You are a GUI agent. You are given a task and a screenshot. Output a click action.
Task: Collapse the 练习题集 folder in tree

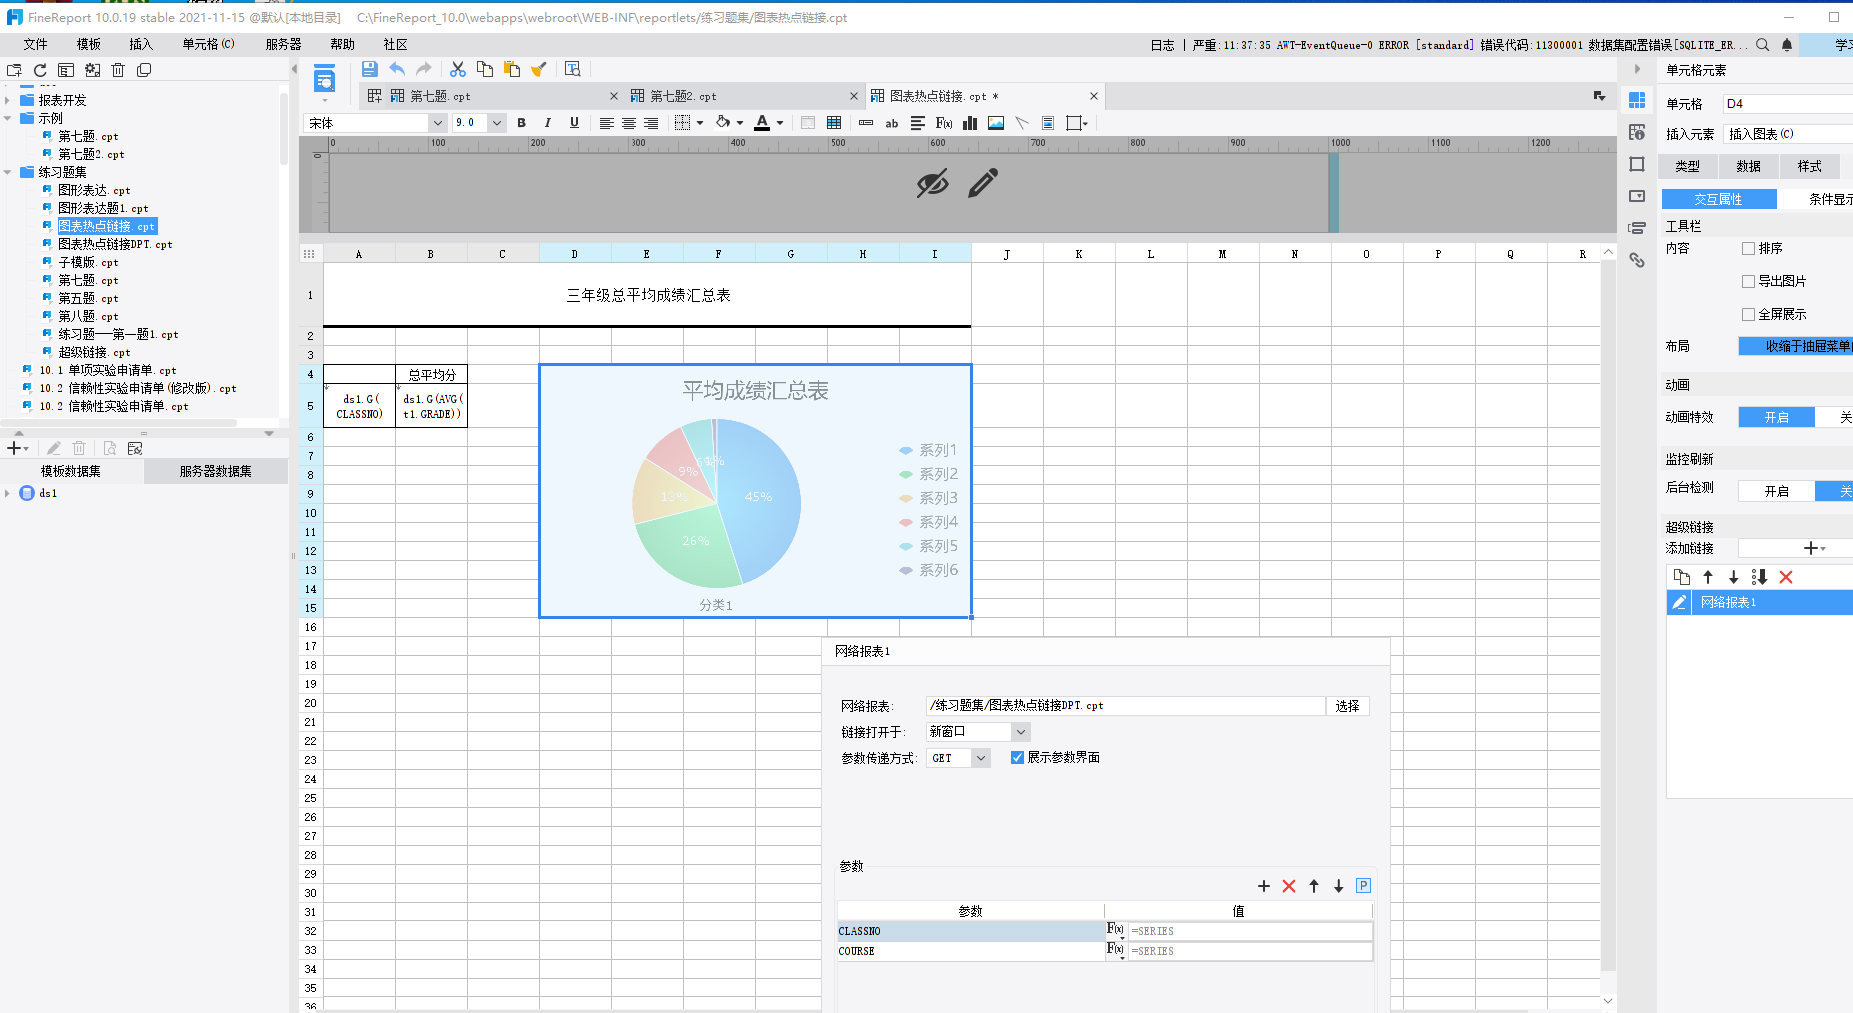point(8,172)
